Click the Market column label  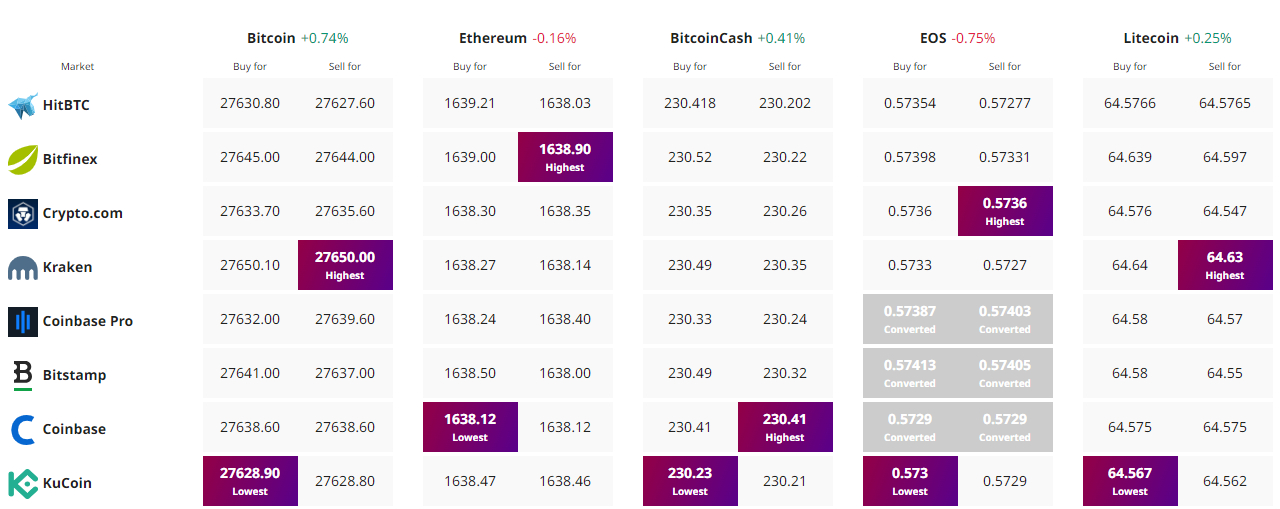[x=78, y=67]
